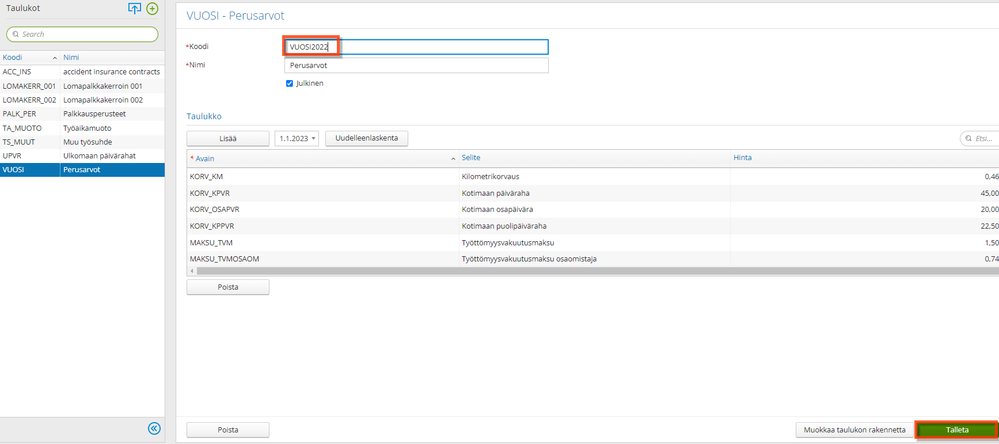Screen dimensions: 999x444
Task: Add a new table with plus icon
Action: [152, 8]
